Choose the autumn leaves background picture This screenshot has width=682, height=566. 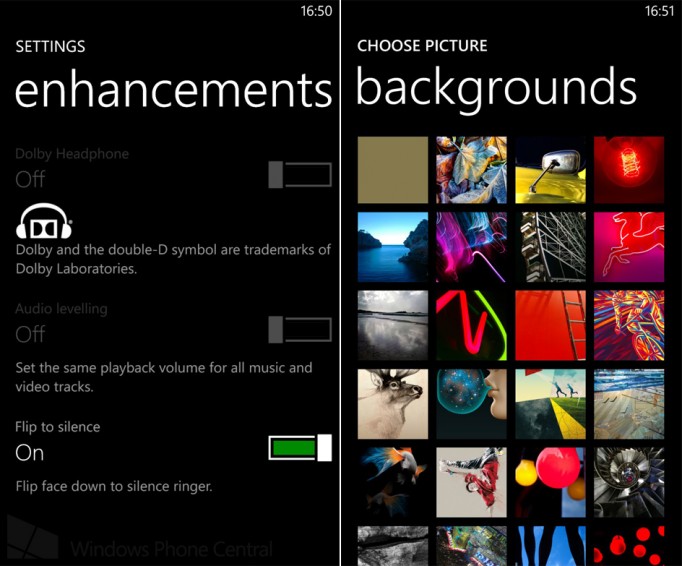tap(471, 170)
